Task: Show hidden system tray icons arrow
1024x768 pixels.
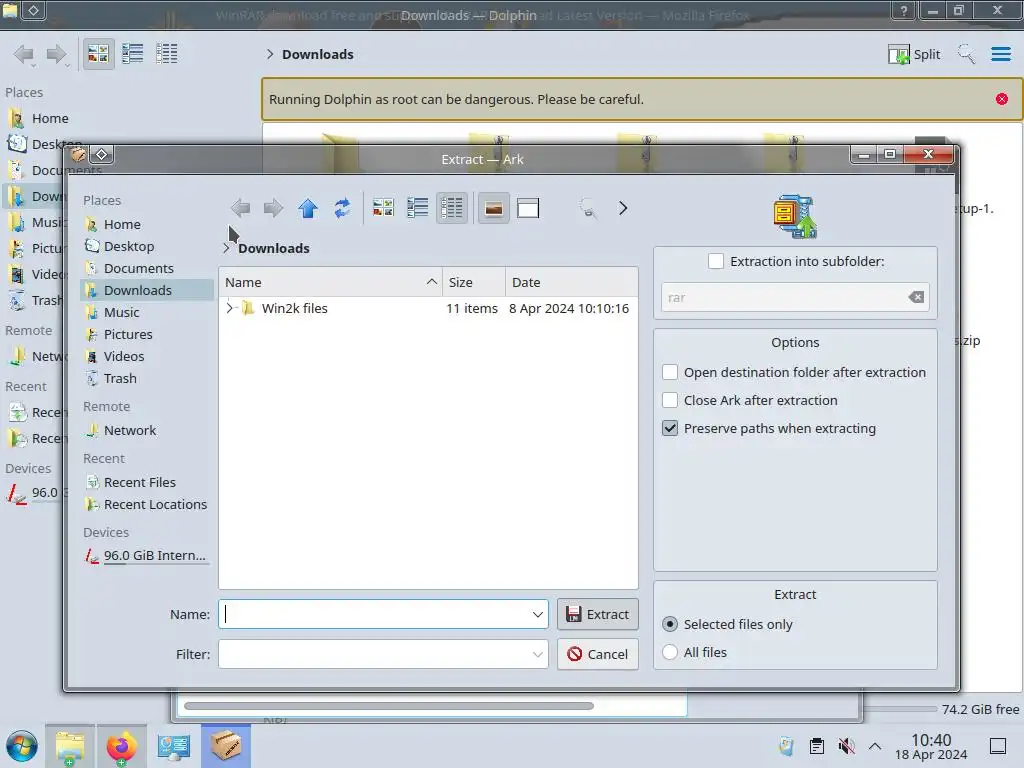Action: 875,746
